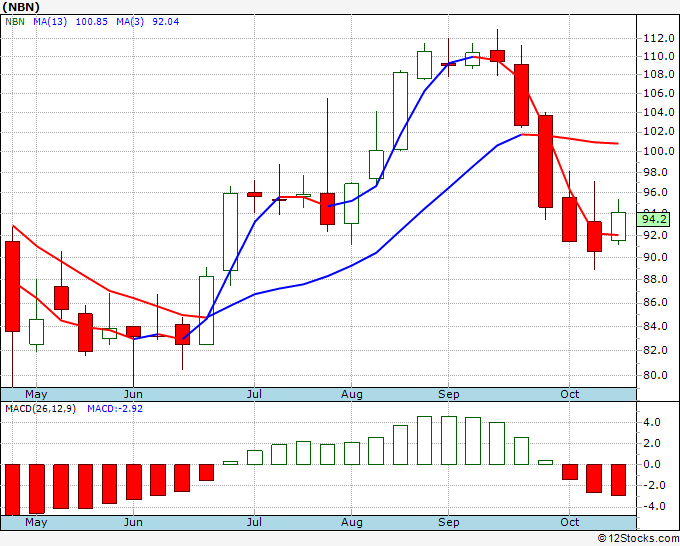
Task: Click Jul on the price chart axis
Action: [x=254, y=394]
